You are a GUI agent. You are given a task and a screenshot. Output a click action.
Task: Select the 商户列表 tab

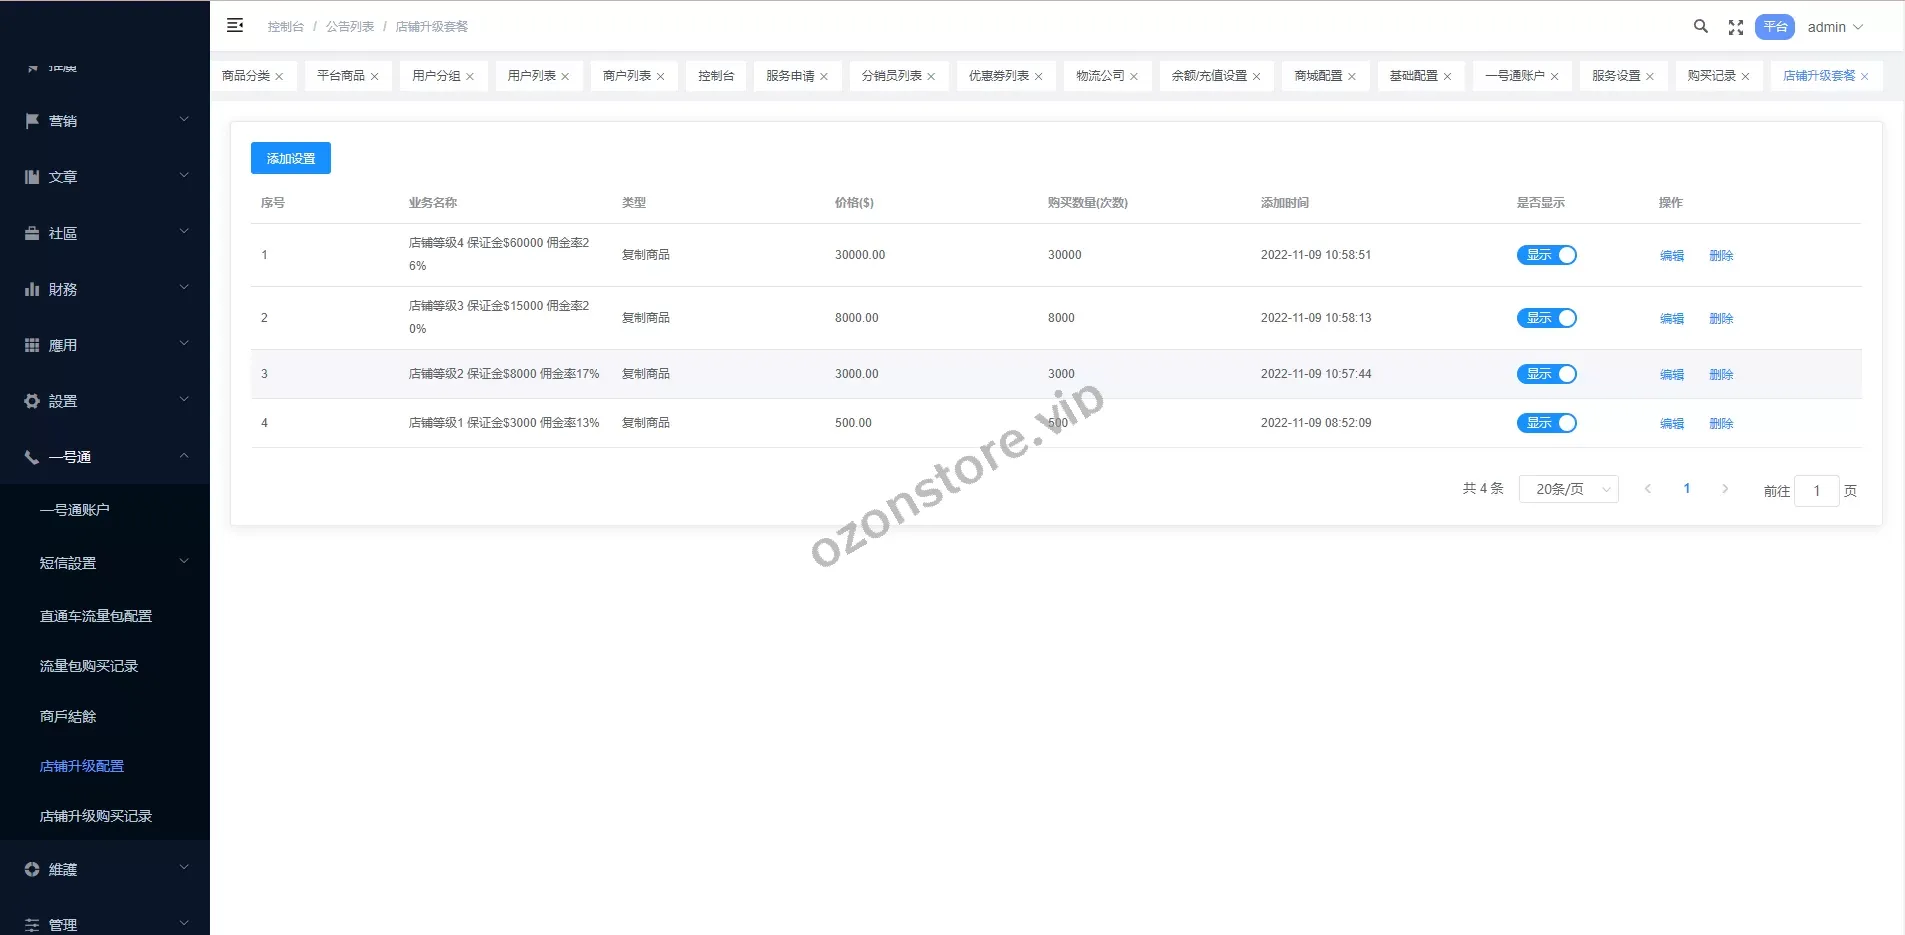point(627,75)
